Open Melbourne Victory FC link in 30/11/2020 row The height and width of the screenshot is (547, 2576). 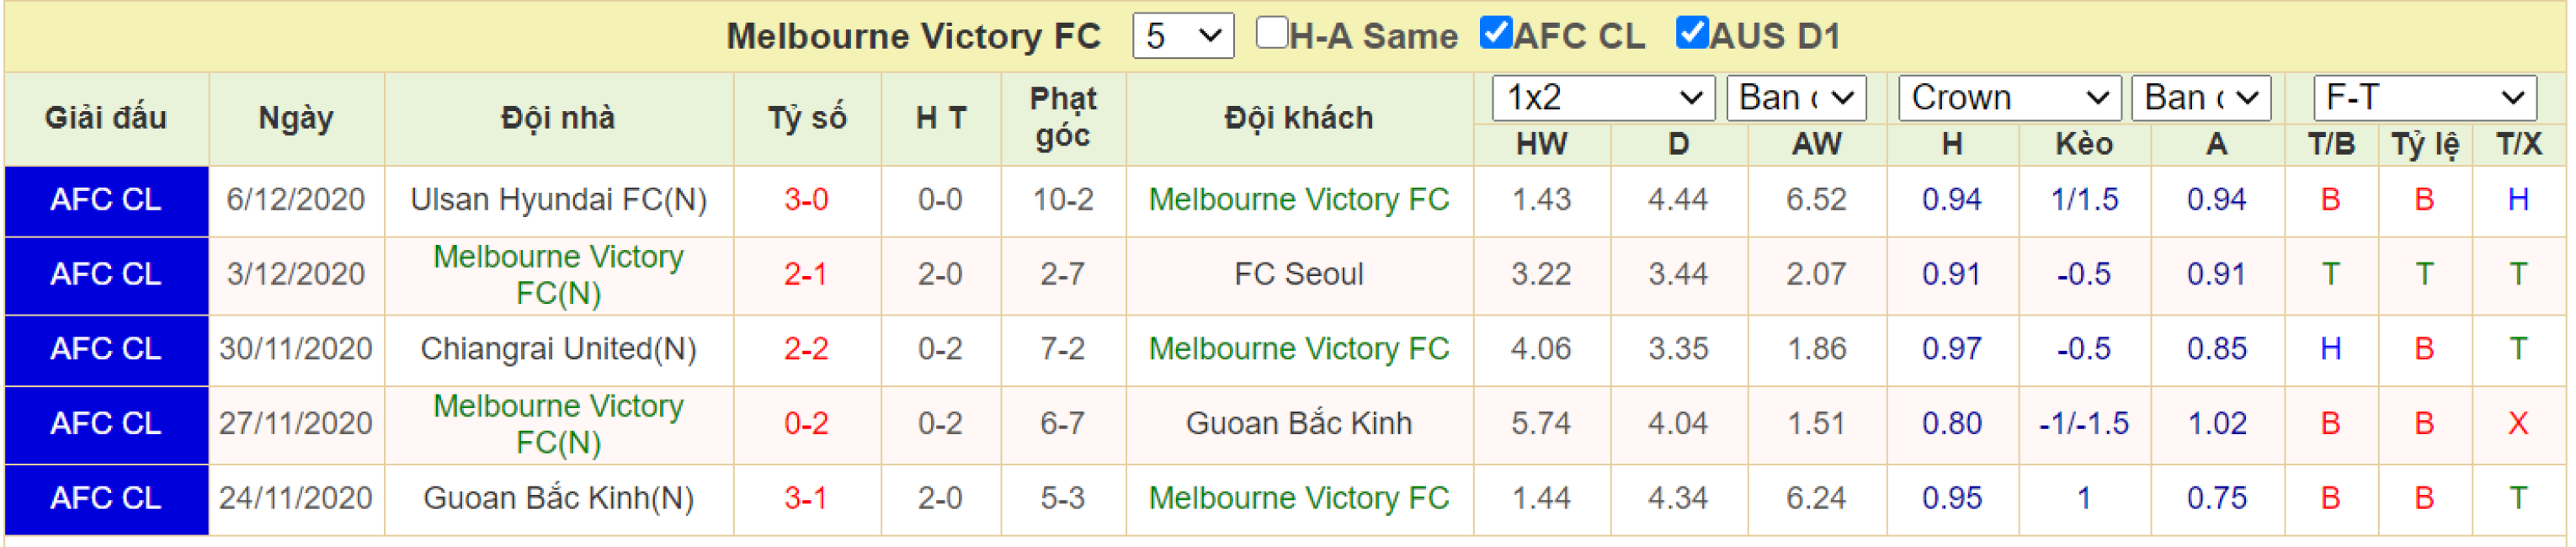(1299, 349)
